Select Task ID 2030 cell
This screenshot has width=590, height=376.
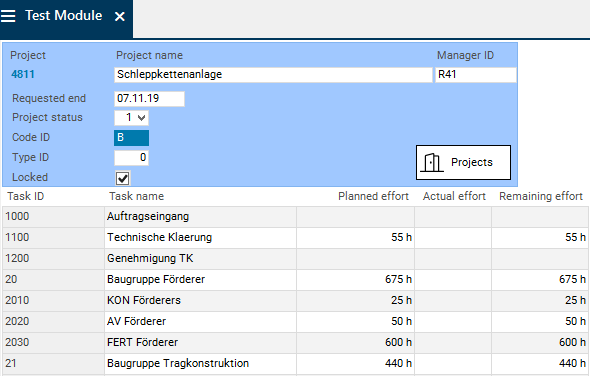point(53,343)
